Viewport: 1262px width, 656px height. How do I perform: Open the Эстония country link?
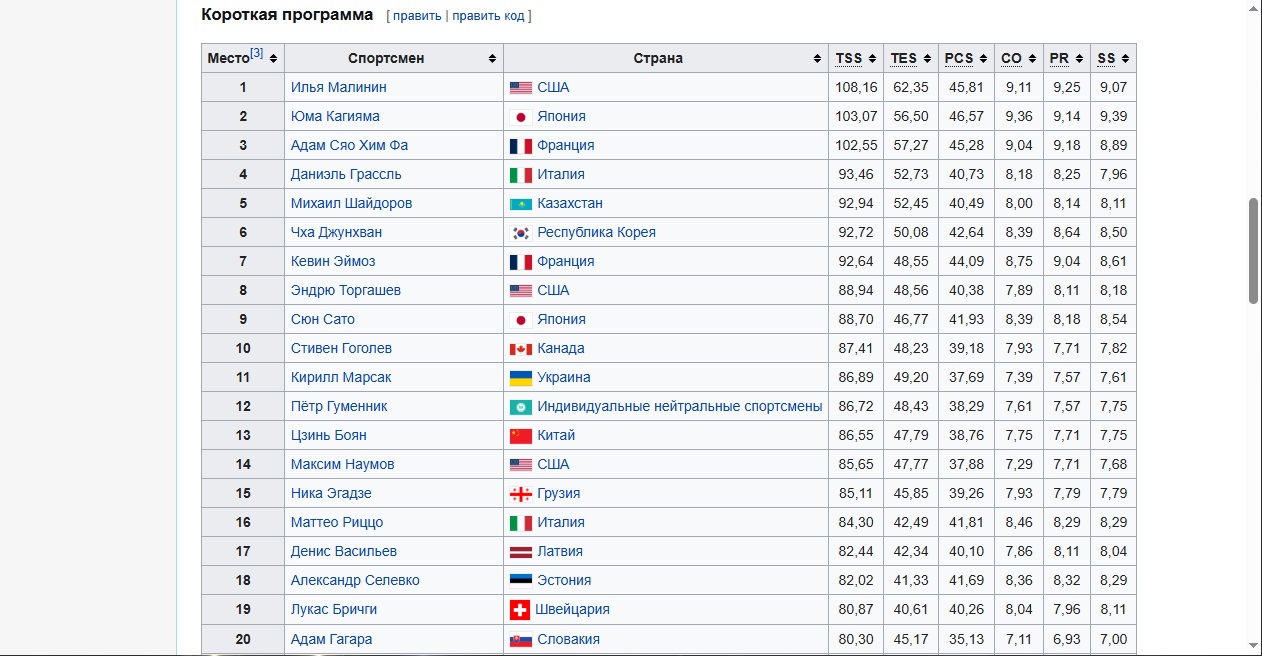click(x=564, y=581)
